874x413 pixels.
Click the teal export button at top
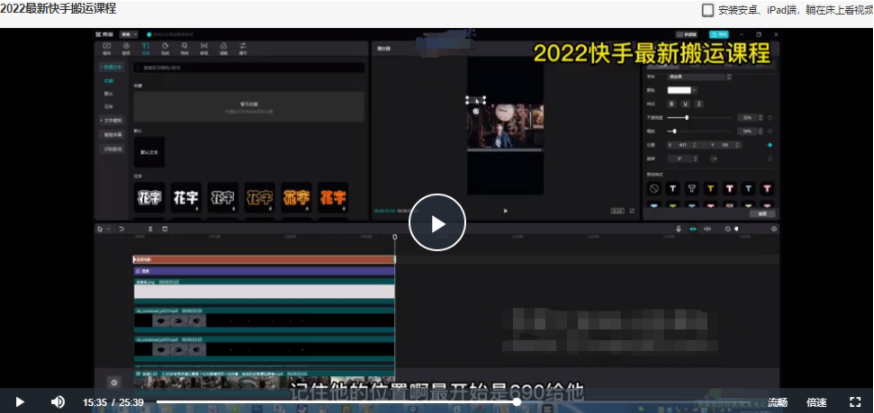coord(718,35)
